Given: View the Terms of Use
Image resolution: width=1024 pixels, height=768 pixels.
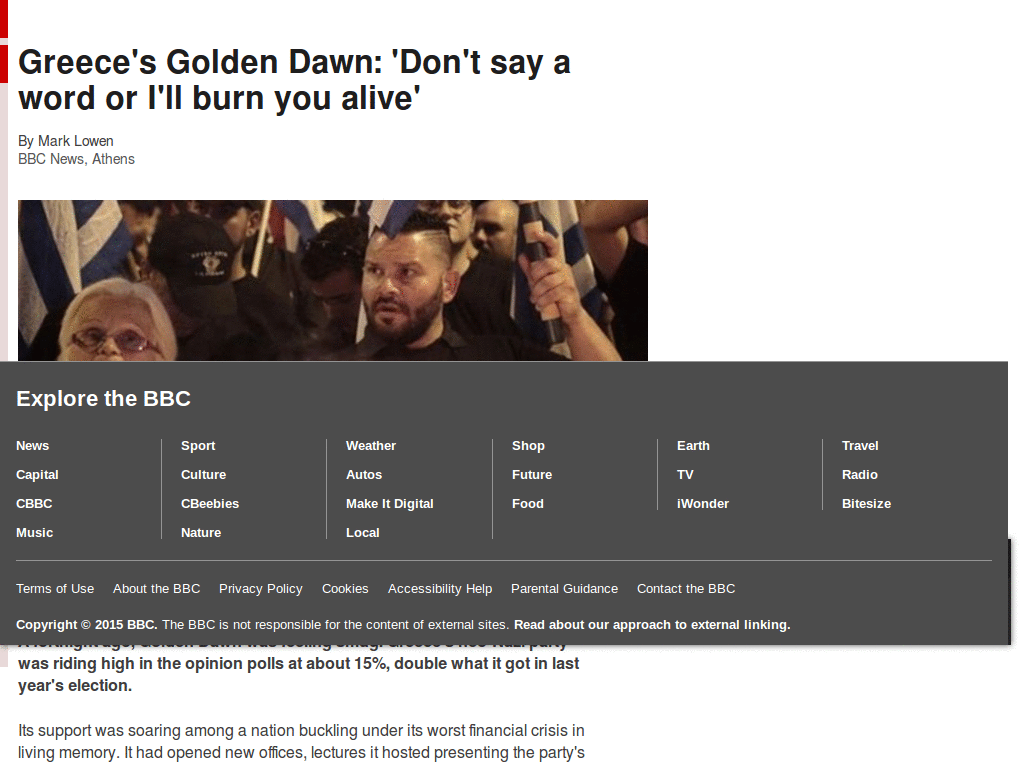Looking at the screenshot, I should tap(55, 589).
